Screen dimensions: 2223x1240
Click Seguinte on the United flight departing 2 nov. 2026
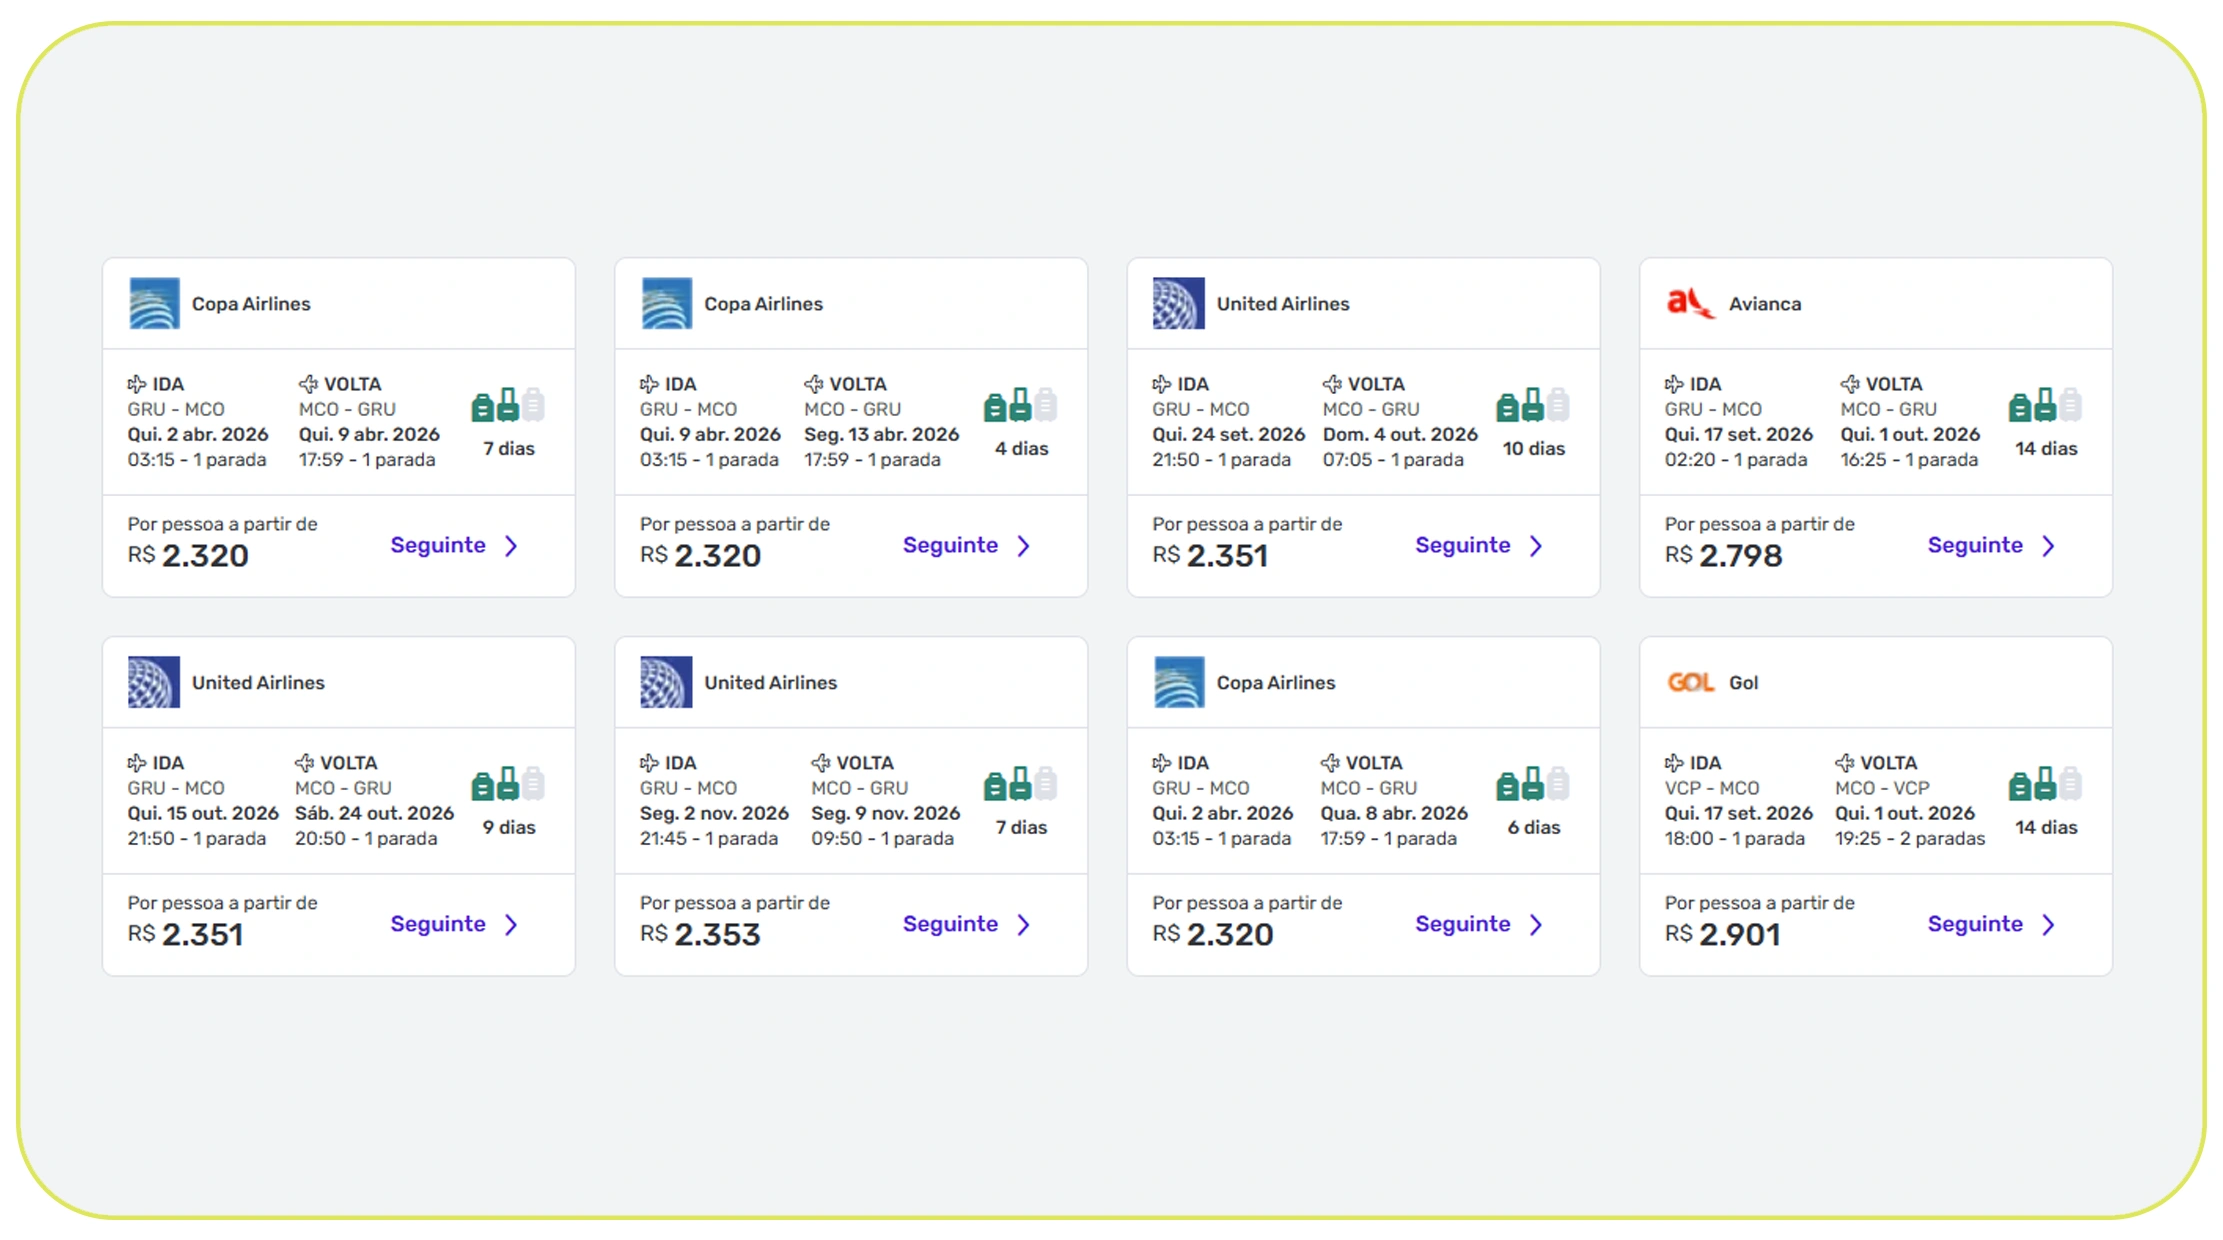[951, 925]
